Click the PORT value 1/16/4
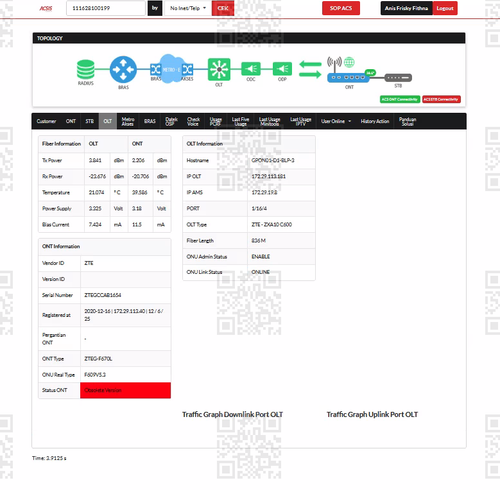The width and height of the screenshot is (500, 490). coord(259,208)
